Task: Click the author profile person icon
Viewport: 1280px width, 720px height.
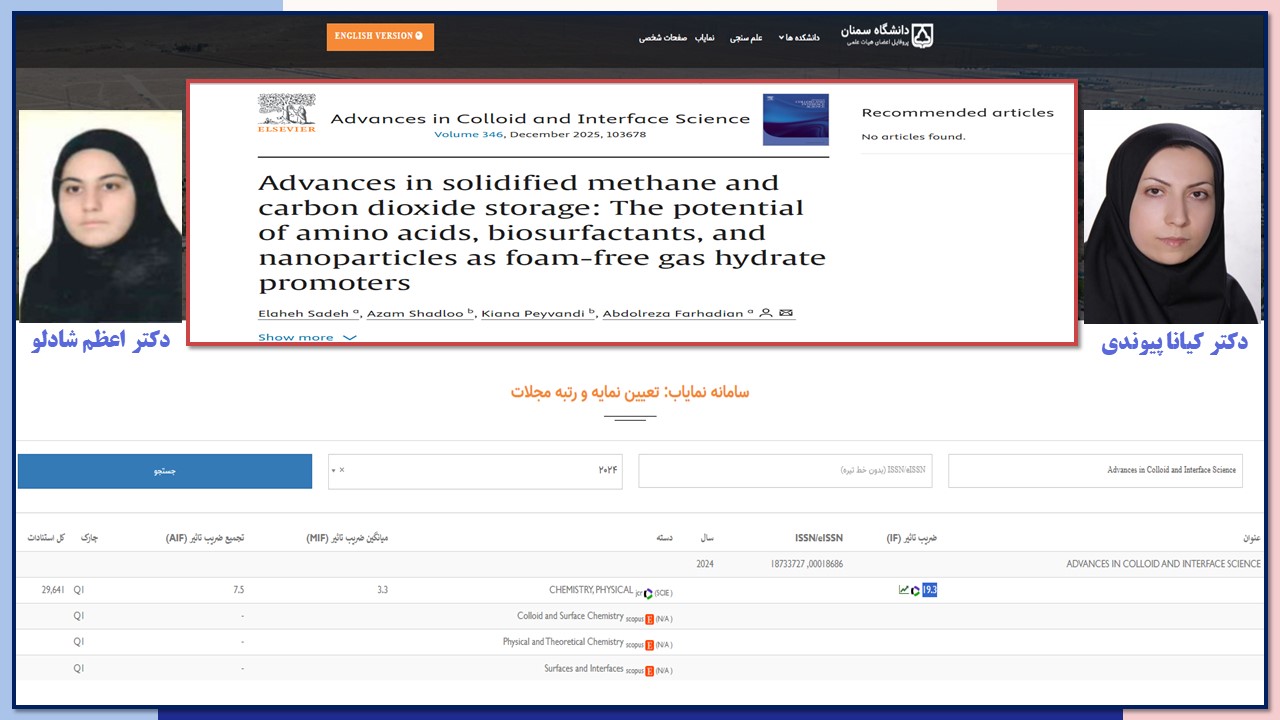Action: click(766, 314)
